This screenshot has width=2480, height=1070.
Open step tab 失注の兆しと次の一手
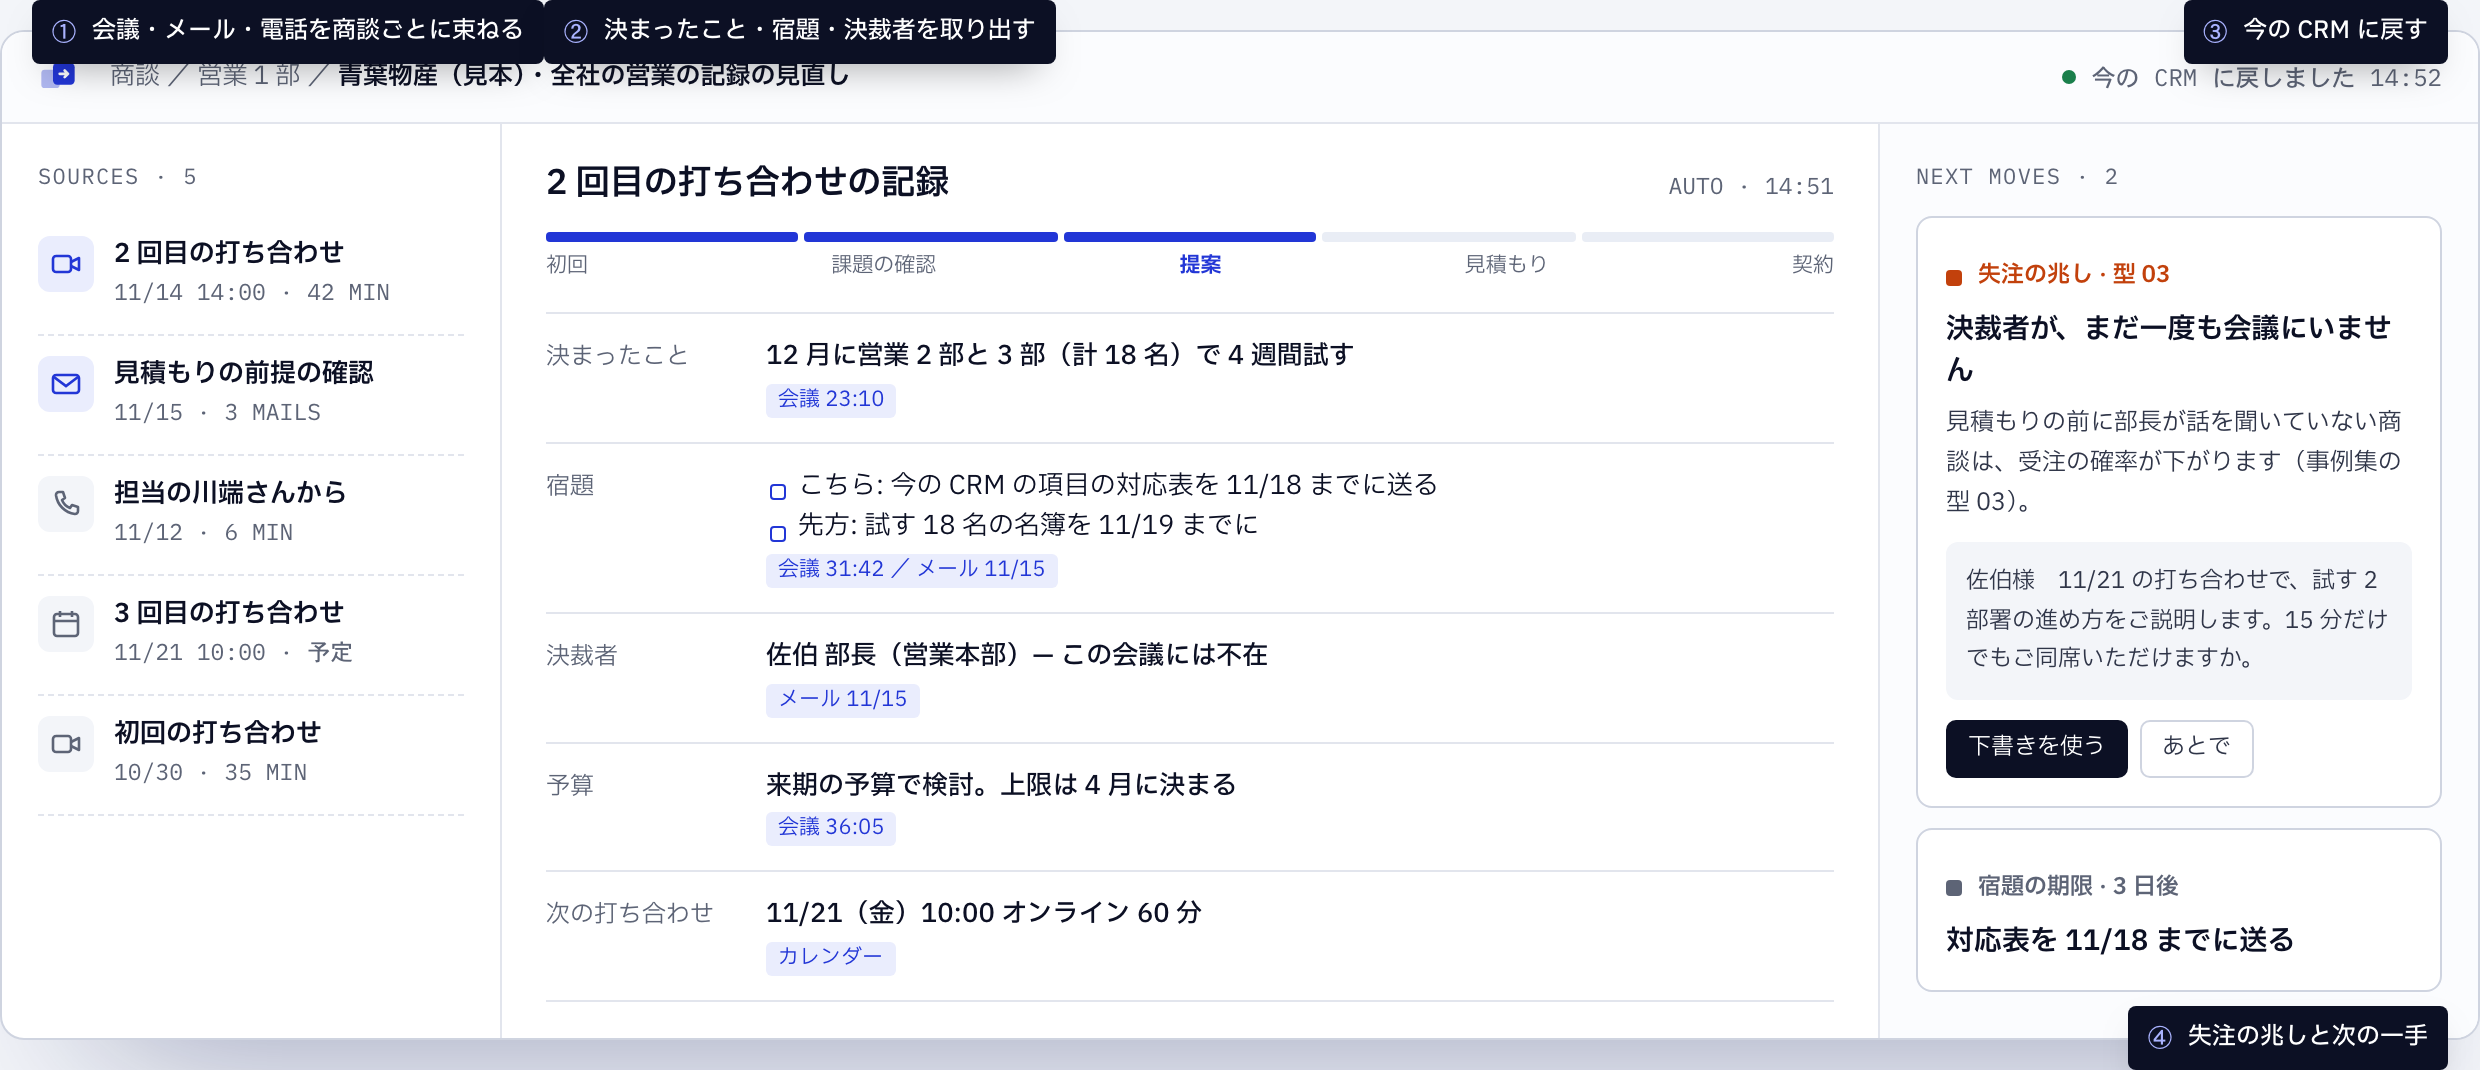pyautogui.click(x=2287, y=1036)
